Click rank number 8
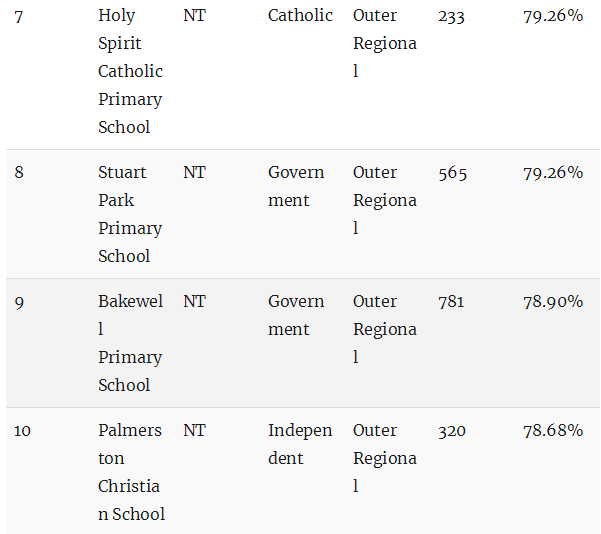The image size is (601, 534). 19,173
